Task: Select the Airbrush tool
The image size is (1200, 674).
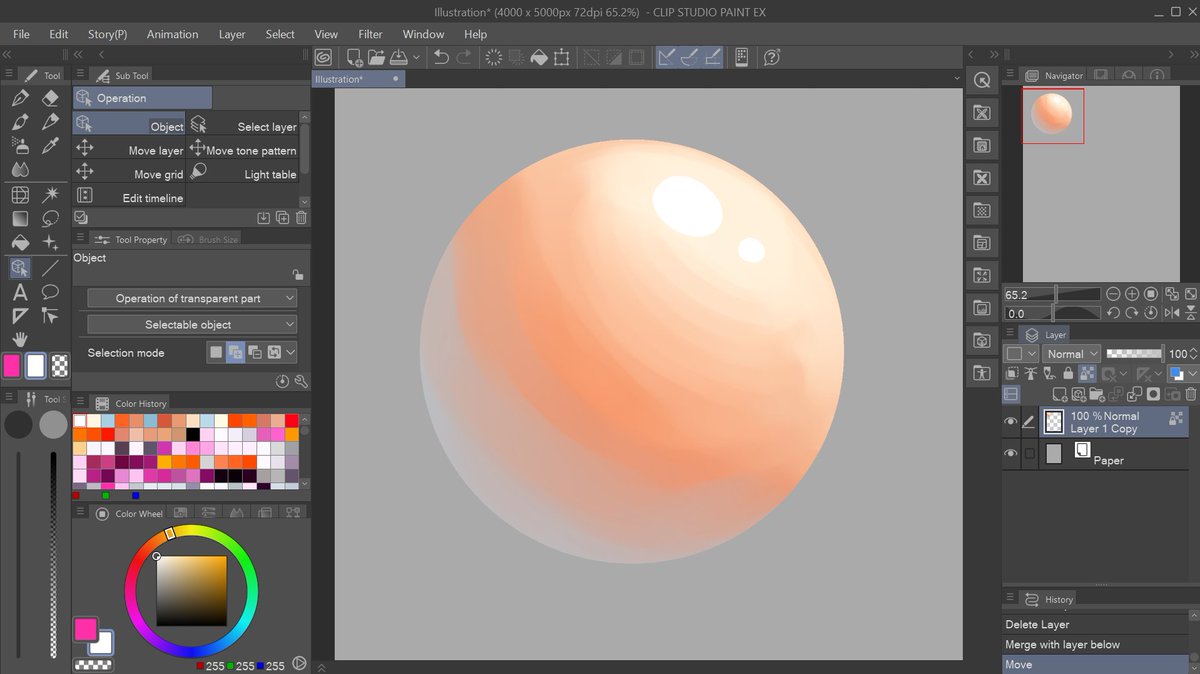Action: (x=19, y=146)
